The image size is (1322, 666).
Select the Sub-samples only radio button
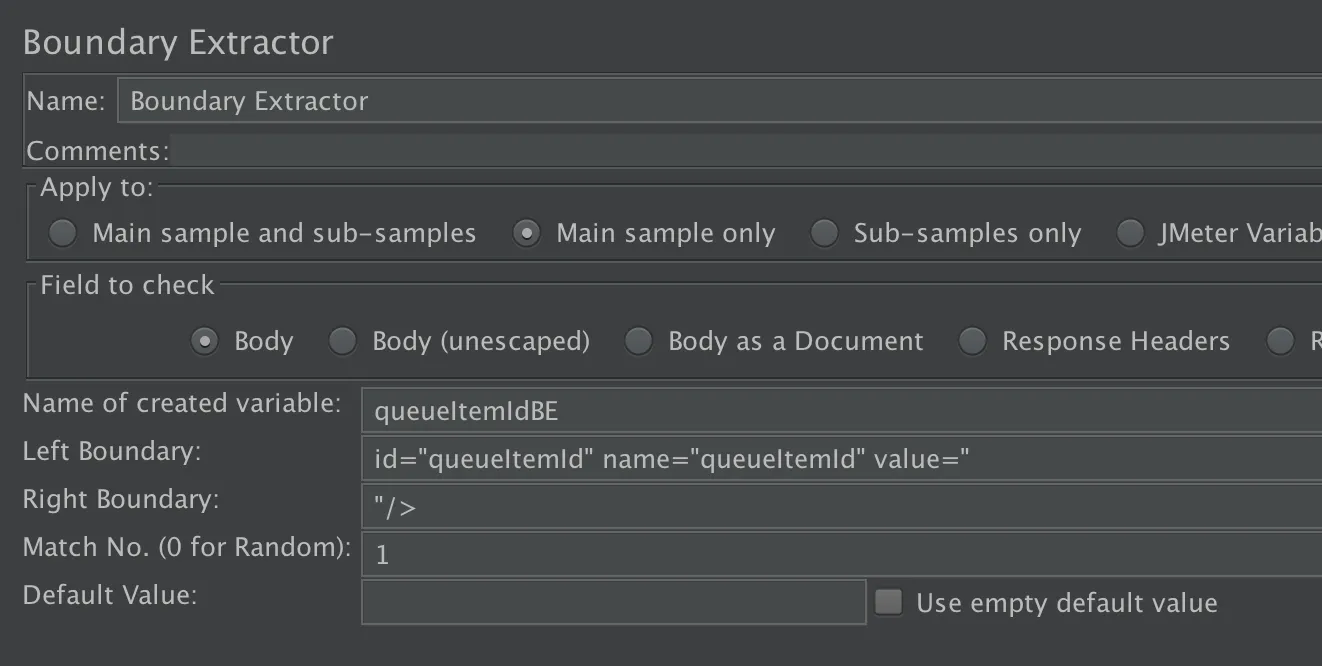click(824, 233)
